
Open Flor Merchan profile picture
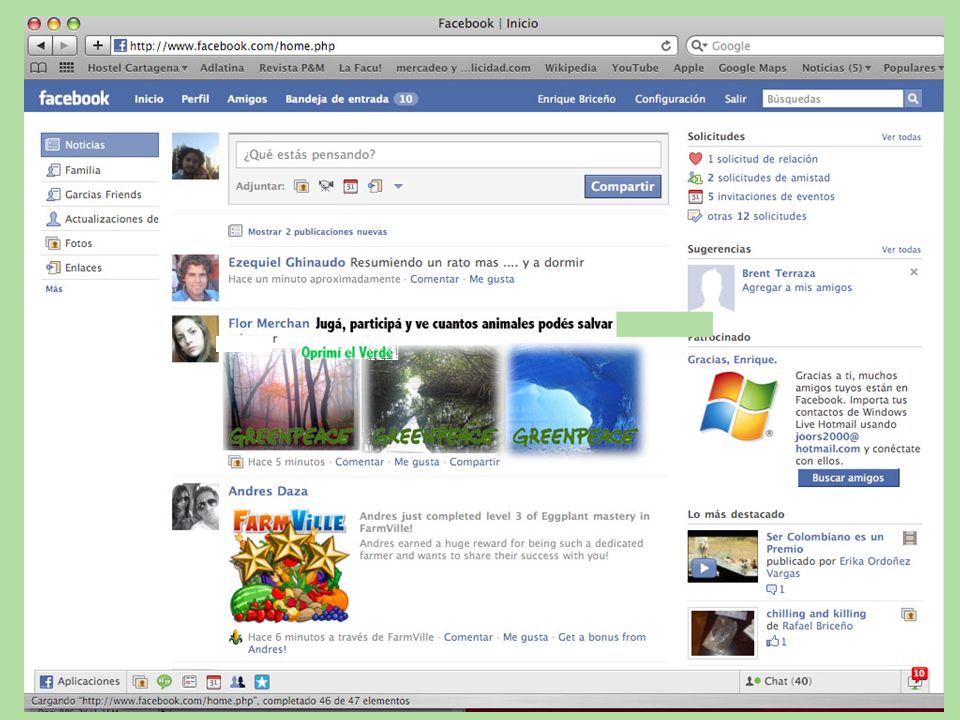pyautogui.click(x=195, y=339)
